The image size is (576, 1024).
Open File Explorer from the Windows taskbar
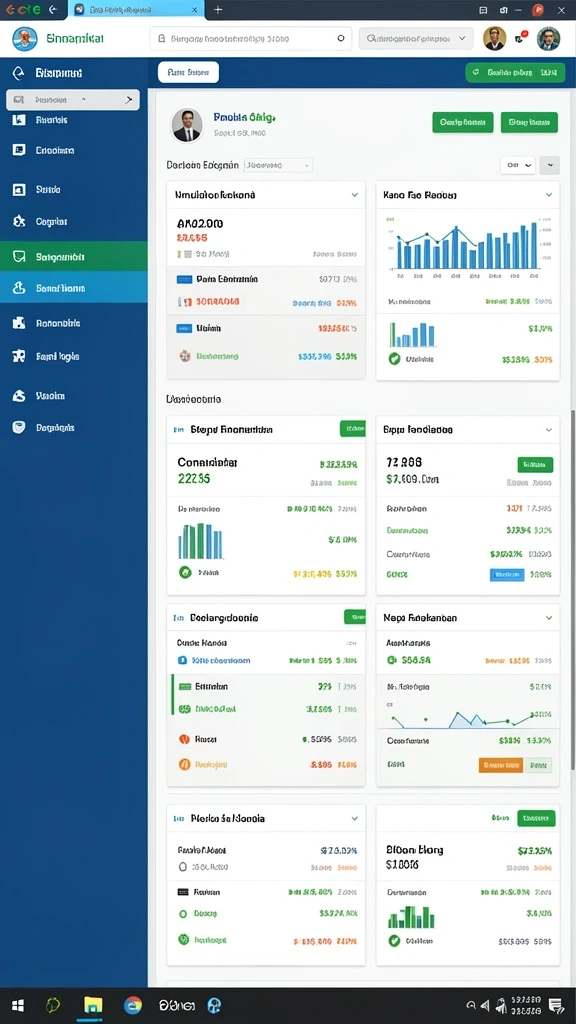[93, 1005]
